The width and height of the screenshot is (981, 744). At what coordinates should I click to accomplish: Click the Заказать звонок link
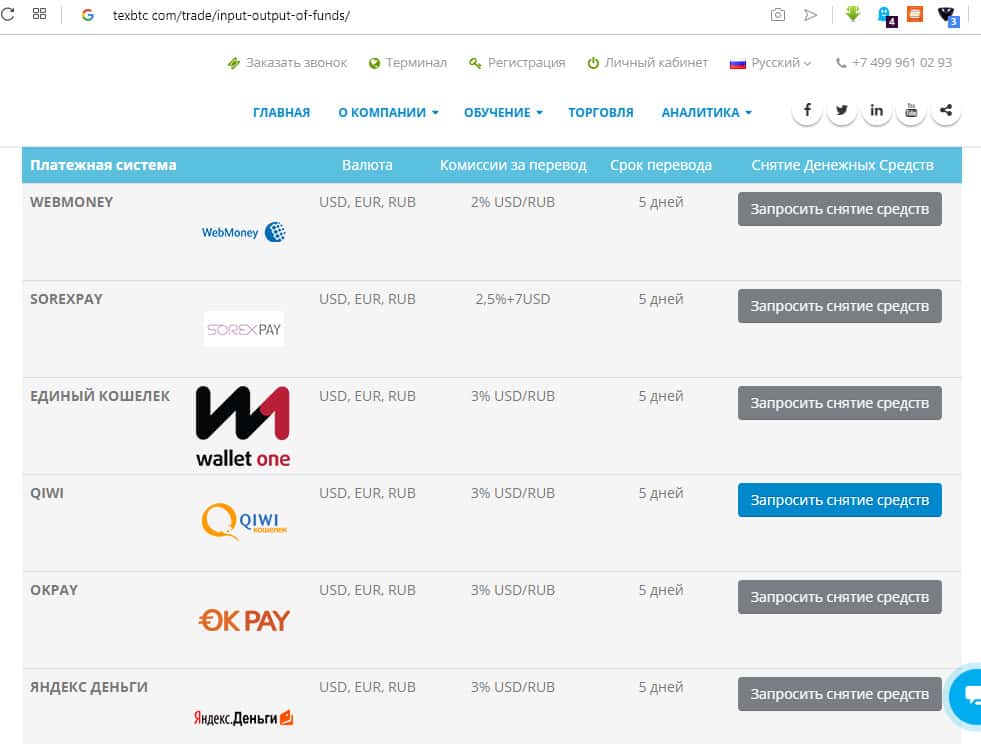(x=296, y=63)
